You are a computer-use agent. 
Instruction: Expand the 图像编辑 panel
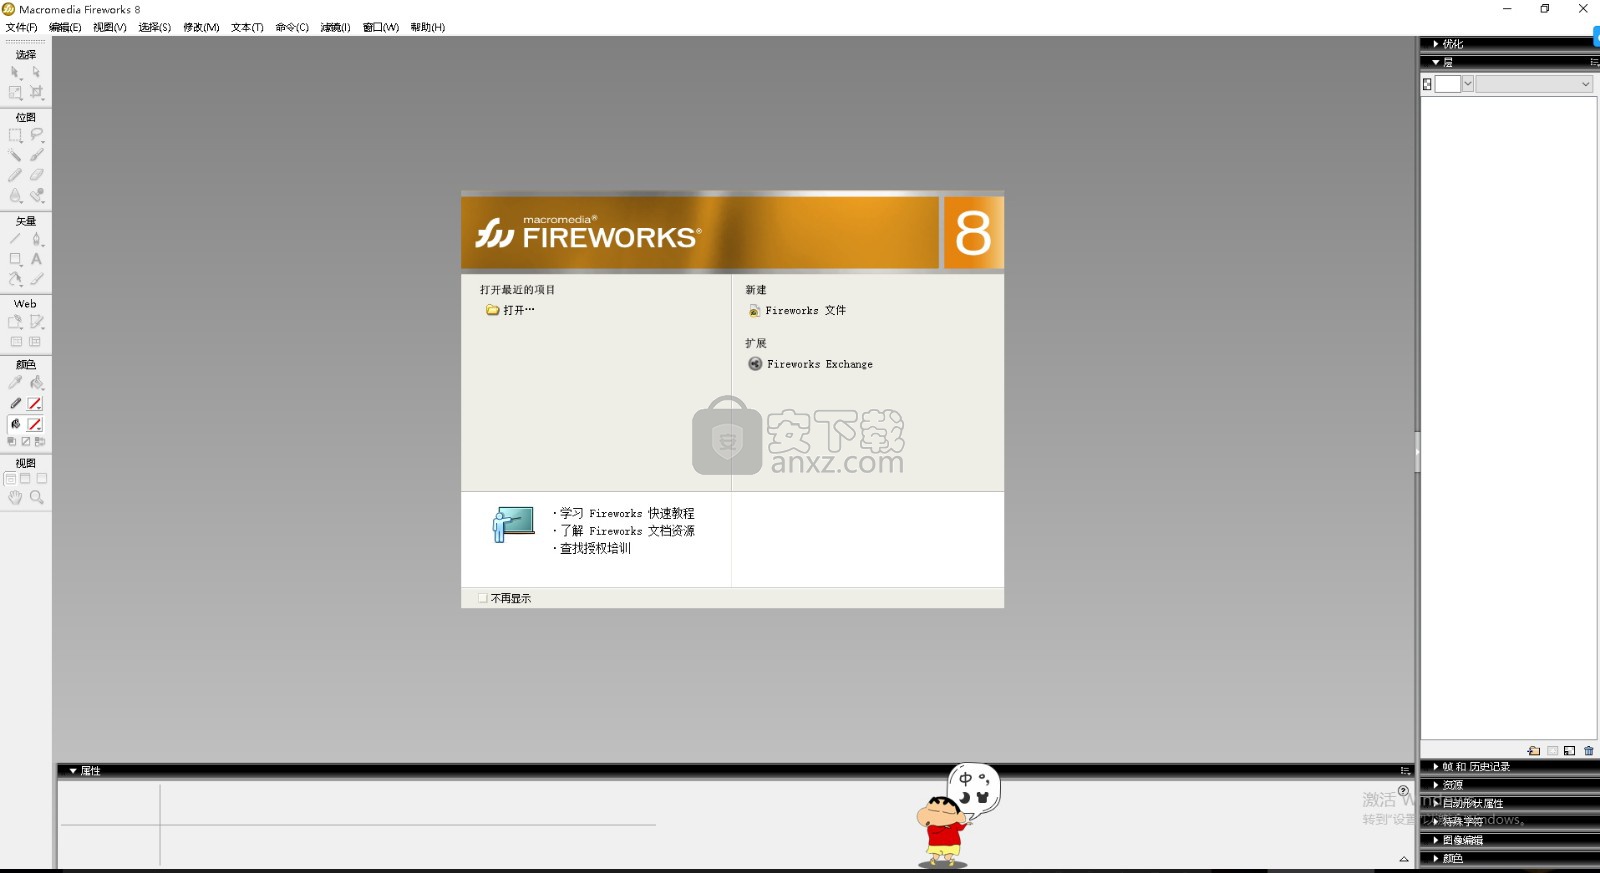(1436, 840)
